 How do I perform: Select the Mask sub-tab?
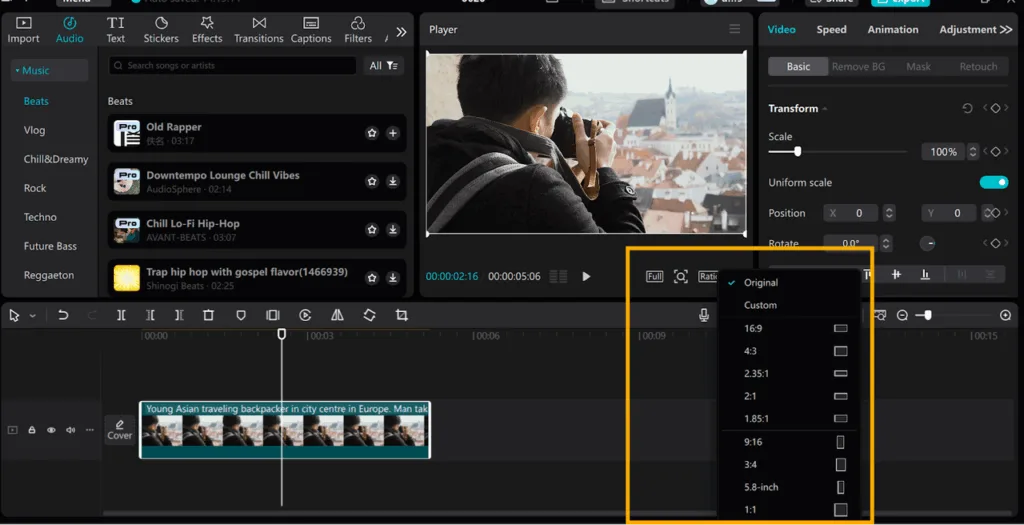pos(918,67)
